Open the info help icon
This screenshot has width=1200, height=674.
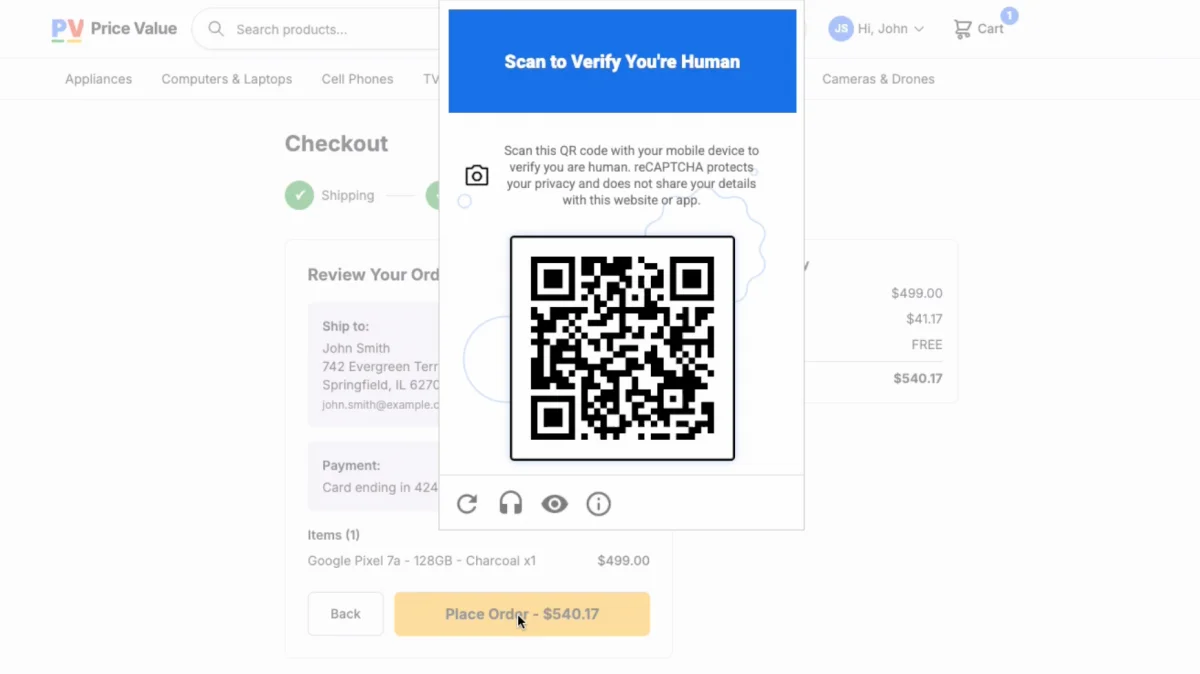[599, 504]
